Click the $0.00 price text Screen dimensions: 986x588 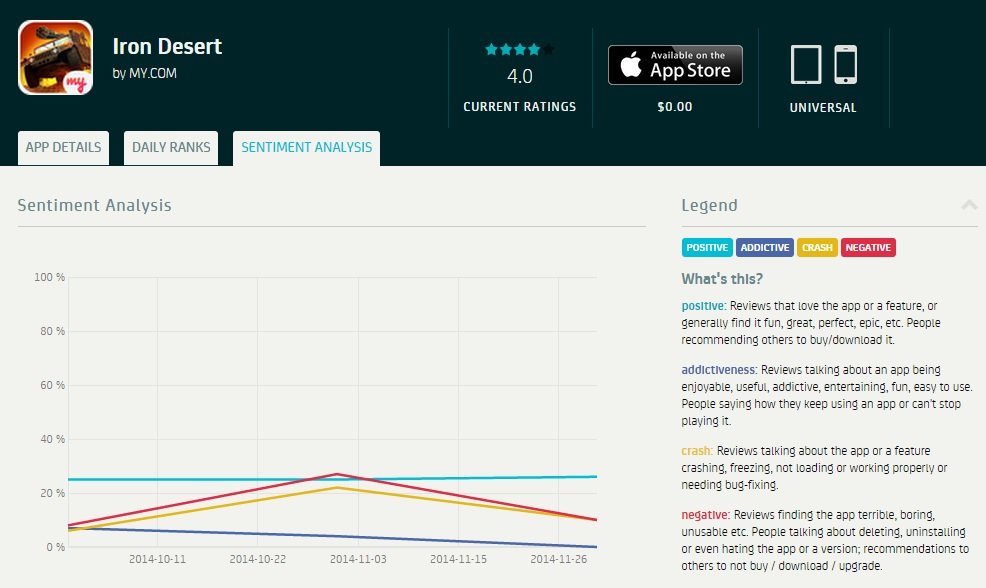675,107
